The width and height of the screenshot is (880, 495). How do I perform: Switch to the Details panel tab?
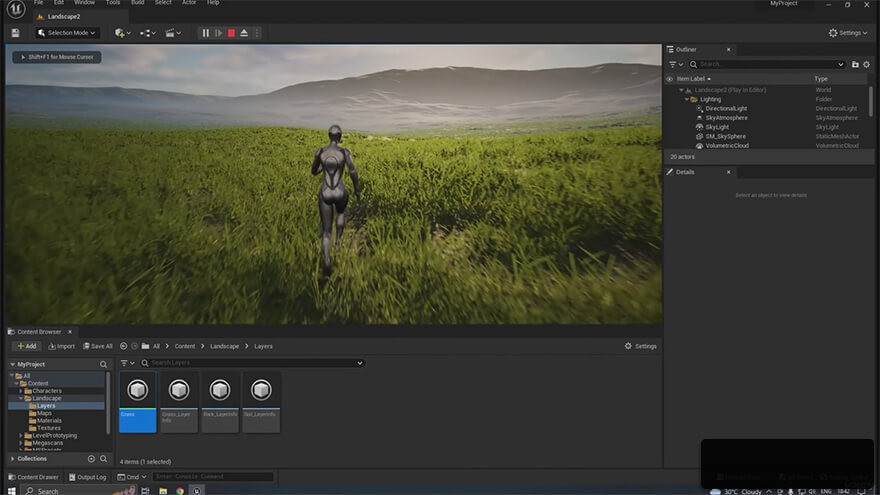(685, 172)
